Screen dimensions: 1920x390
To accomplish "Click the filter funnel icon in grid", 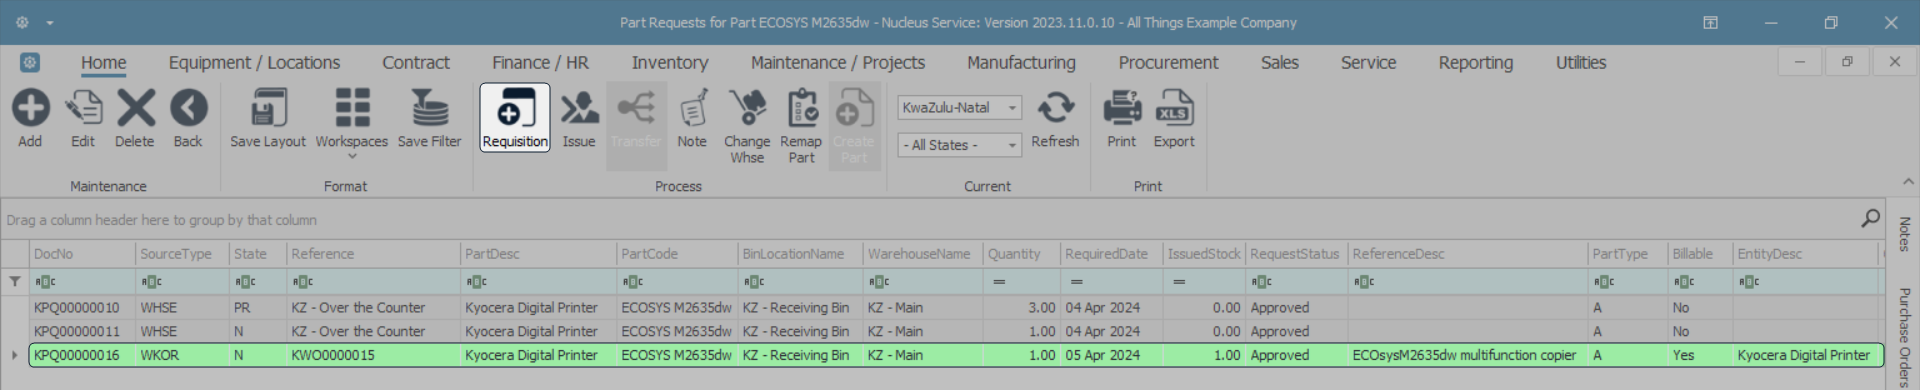I will point(15,282).
